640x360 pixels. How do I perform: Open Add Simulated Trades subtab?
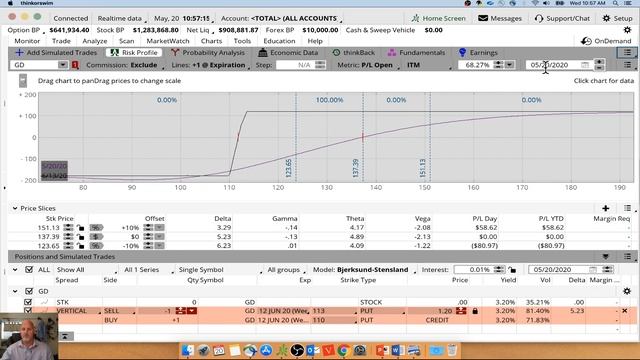tap(56, 53)
